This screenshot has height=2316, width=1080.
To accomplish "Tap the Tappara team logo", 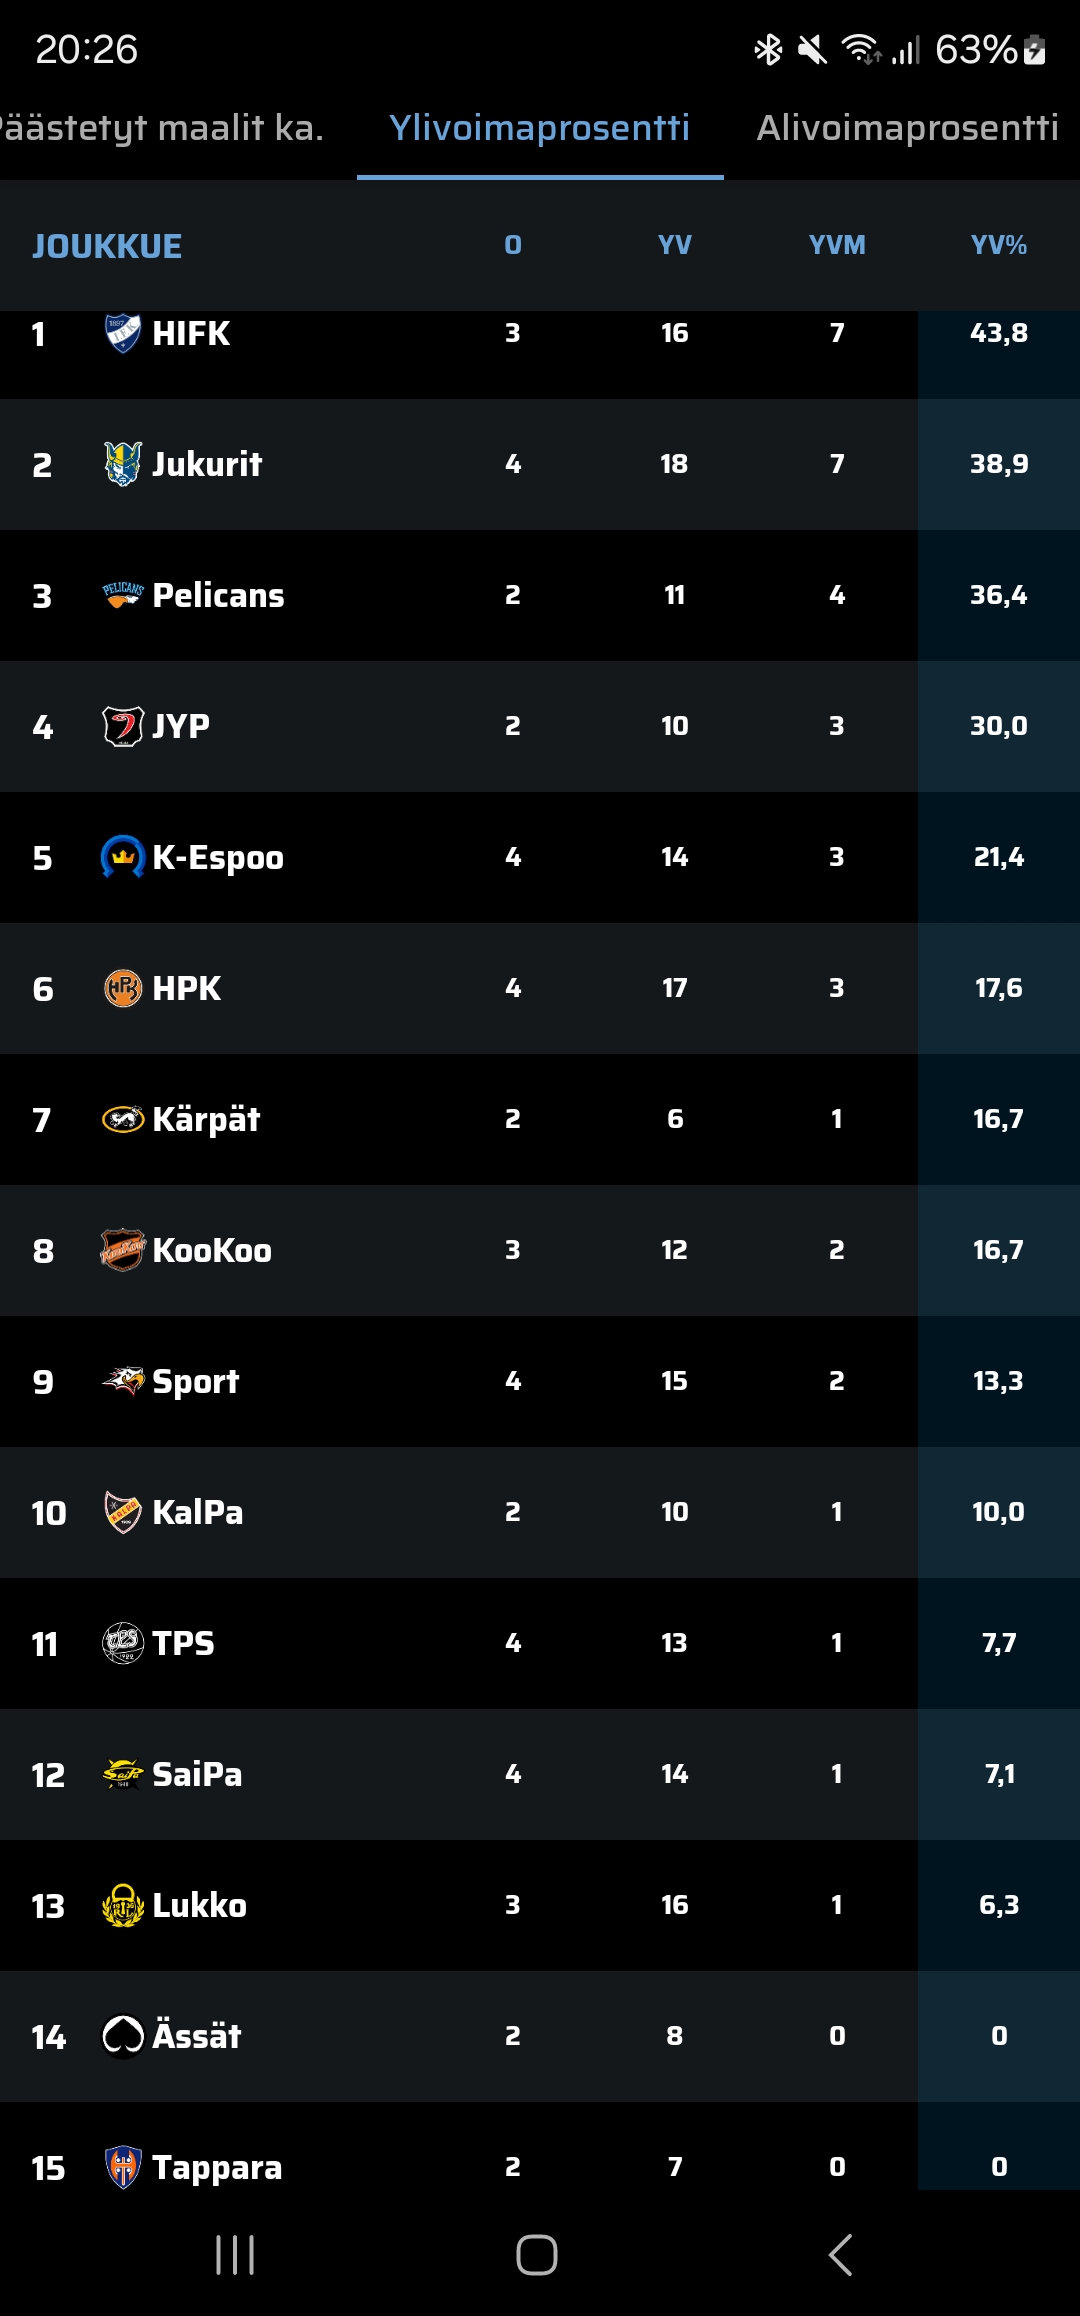I will tap(123, 2167).
